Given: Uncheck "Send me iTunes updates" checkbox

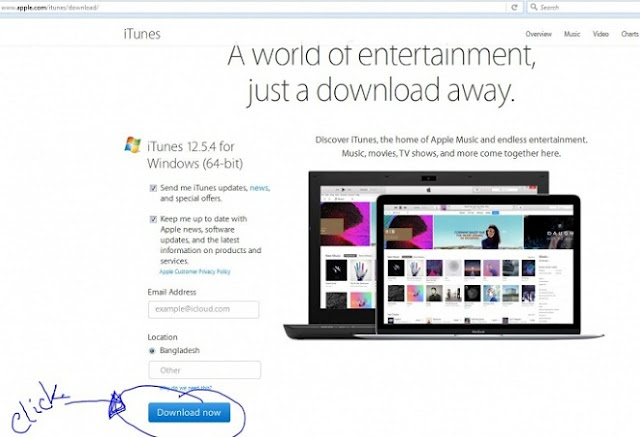Looking at the screenshot, I should [x=153, y=188].
